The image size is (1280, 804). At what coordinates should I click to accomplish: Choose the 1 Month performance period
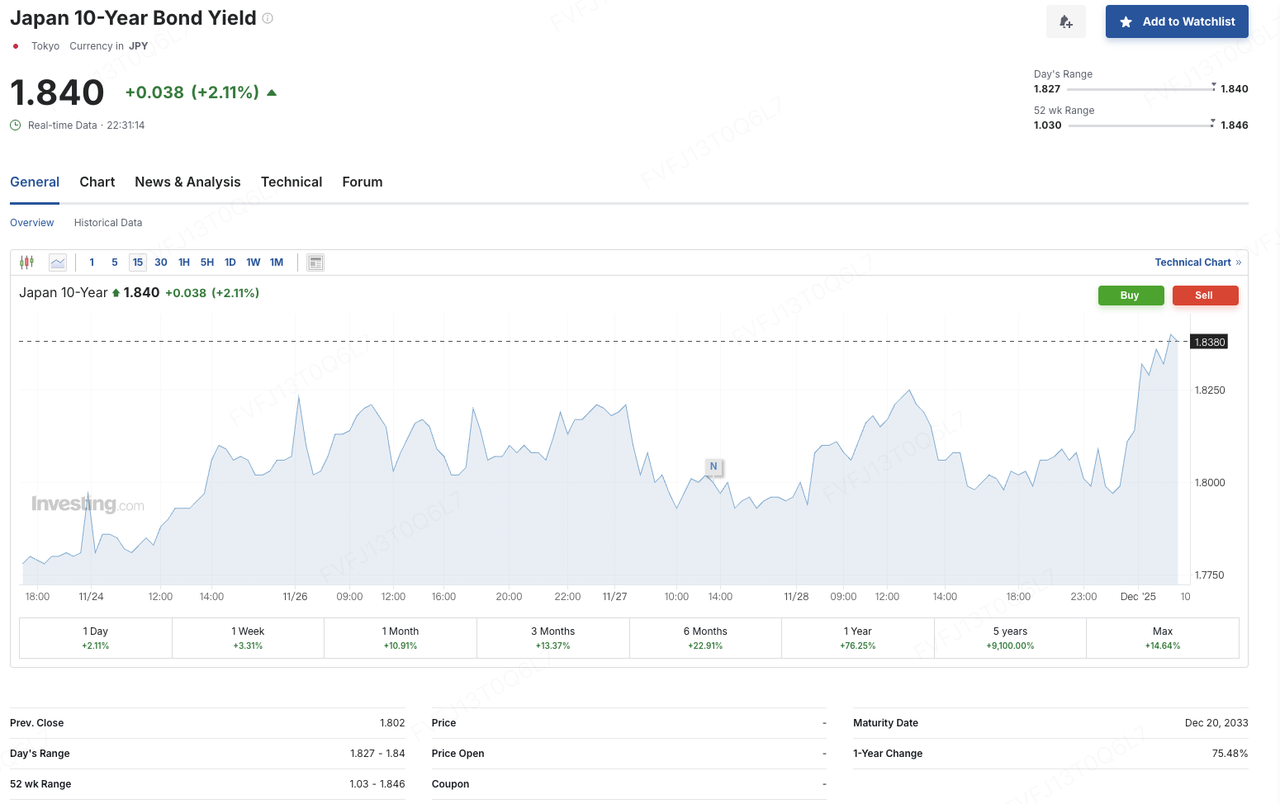(x=400, y=637)
